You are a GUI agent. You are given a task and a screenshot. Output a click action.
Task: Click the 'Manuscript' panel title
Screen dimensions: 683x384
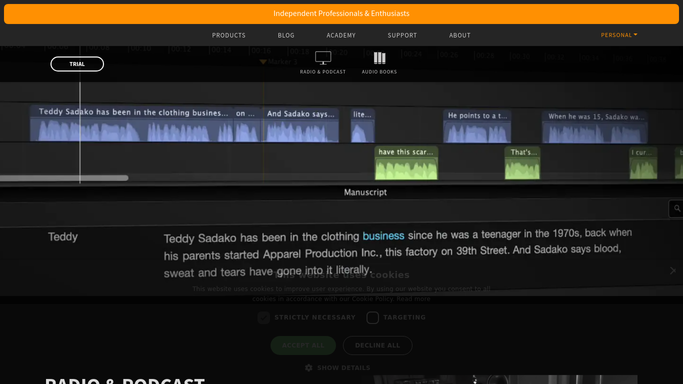pyautogui.click(x=365, y=192)
